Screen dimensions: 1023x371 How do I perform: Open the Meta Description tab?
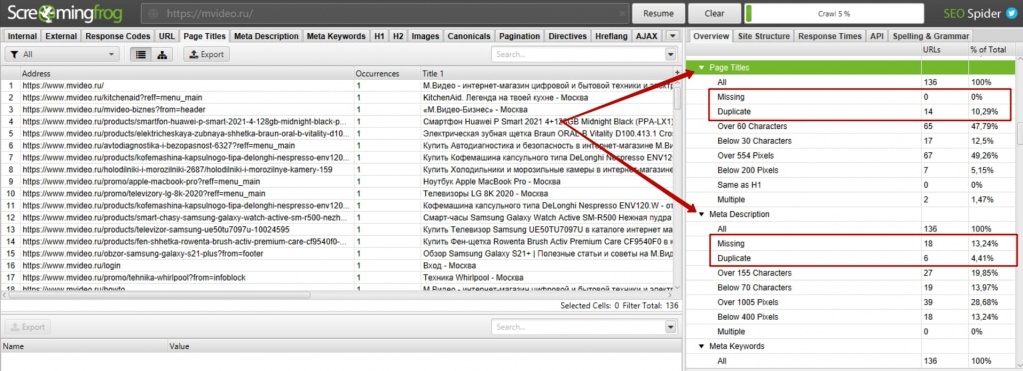click(x=266, y=37)
